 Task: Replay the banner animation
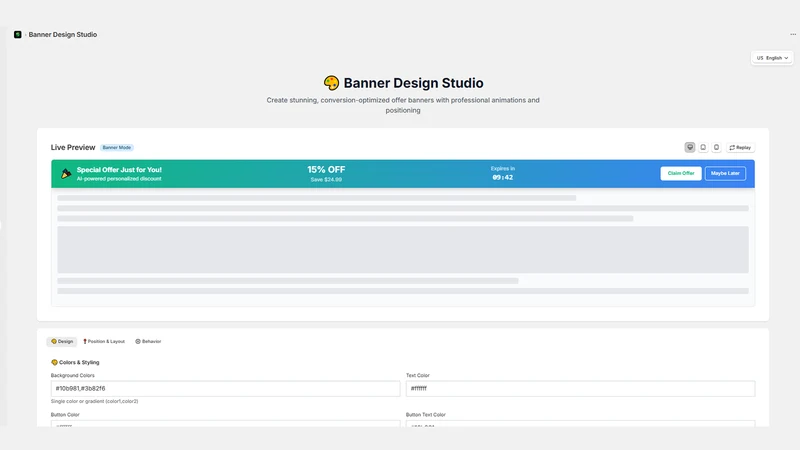click(x=740, y=147)
